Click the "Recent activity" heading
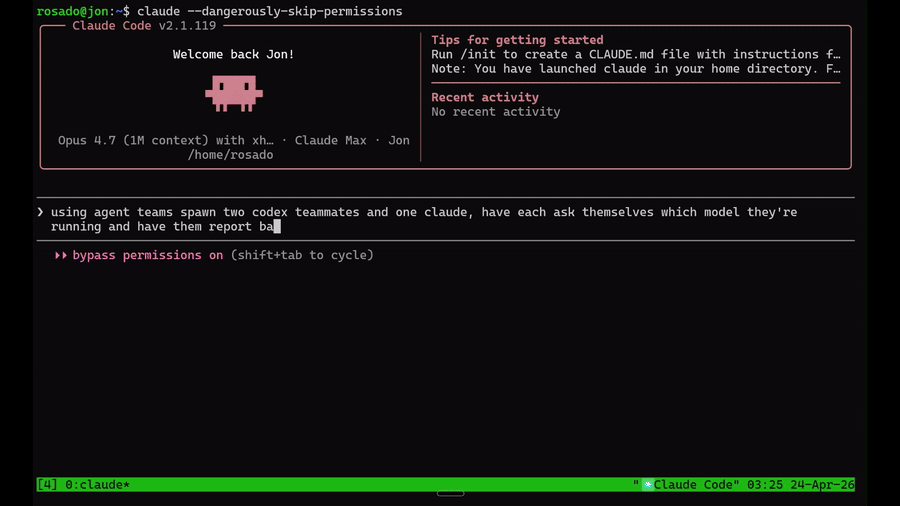Viewport: 900px width, 506px height. (x=485, y=98)
